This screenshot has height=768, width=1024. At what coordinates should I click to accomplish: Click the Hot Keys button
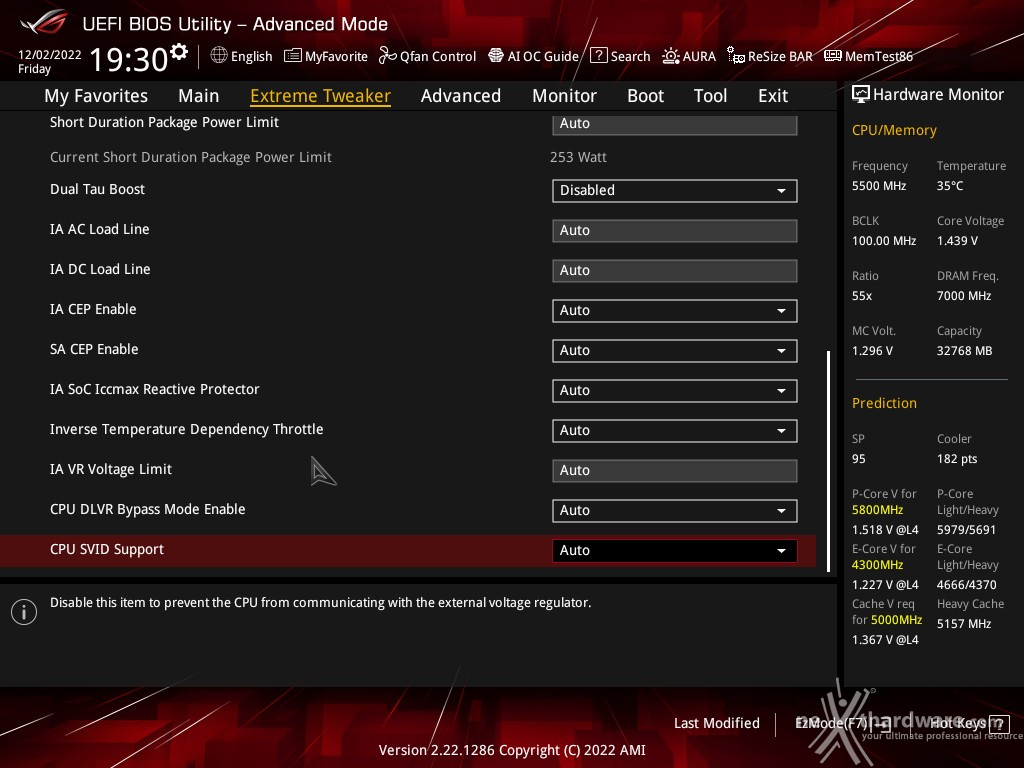click(969, 724)
